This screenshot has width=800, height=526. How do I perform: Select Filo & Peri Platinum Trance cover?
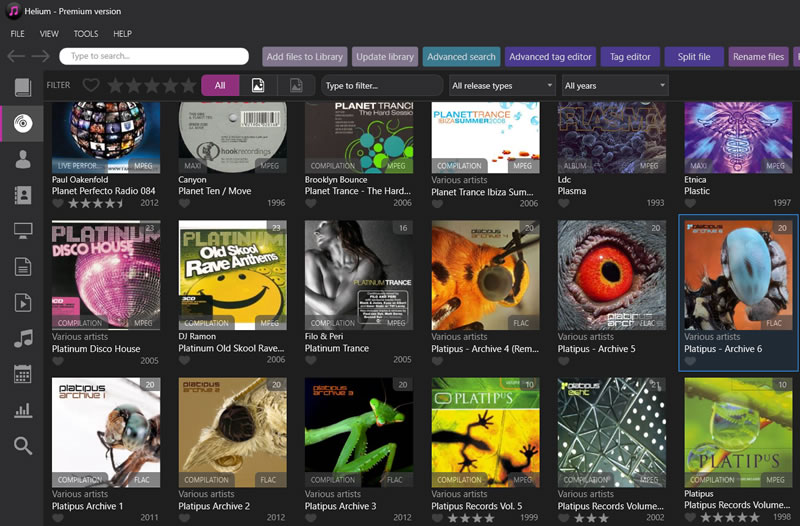coord(359,275)
